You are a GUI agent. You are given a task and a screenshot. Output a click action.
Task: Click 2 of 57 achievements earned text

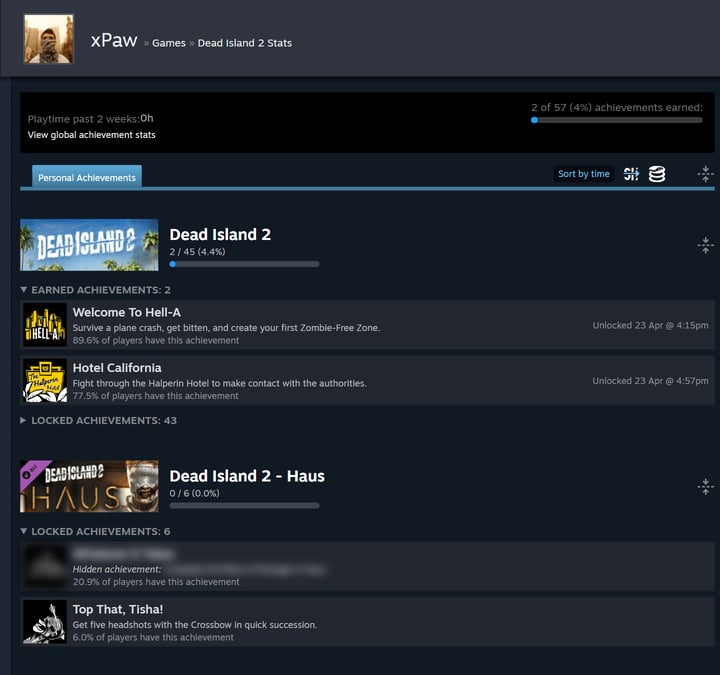pos(617,107)
